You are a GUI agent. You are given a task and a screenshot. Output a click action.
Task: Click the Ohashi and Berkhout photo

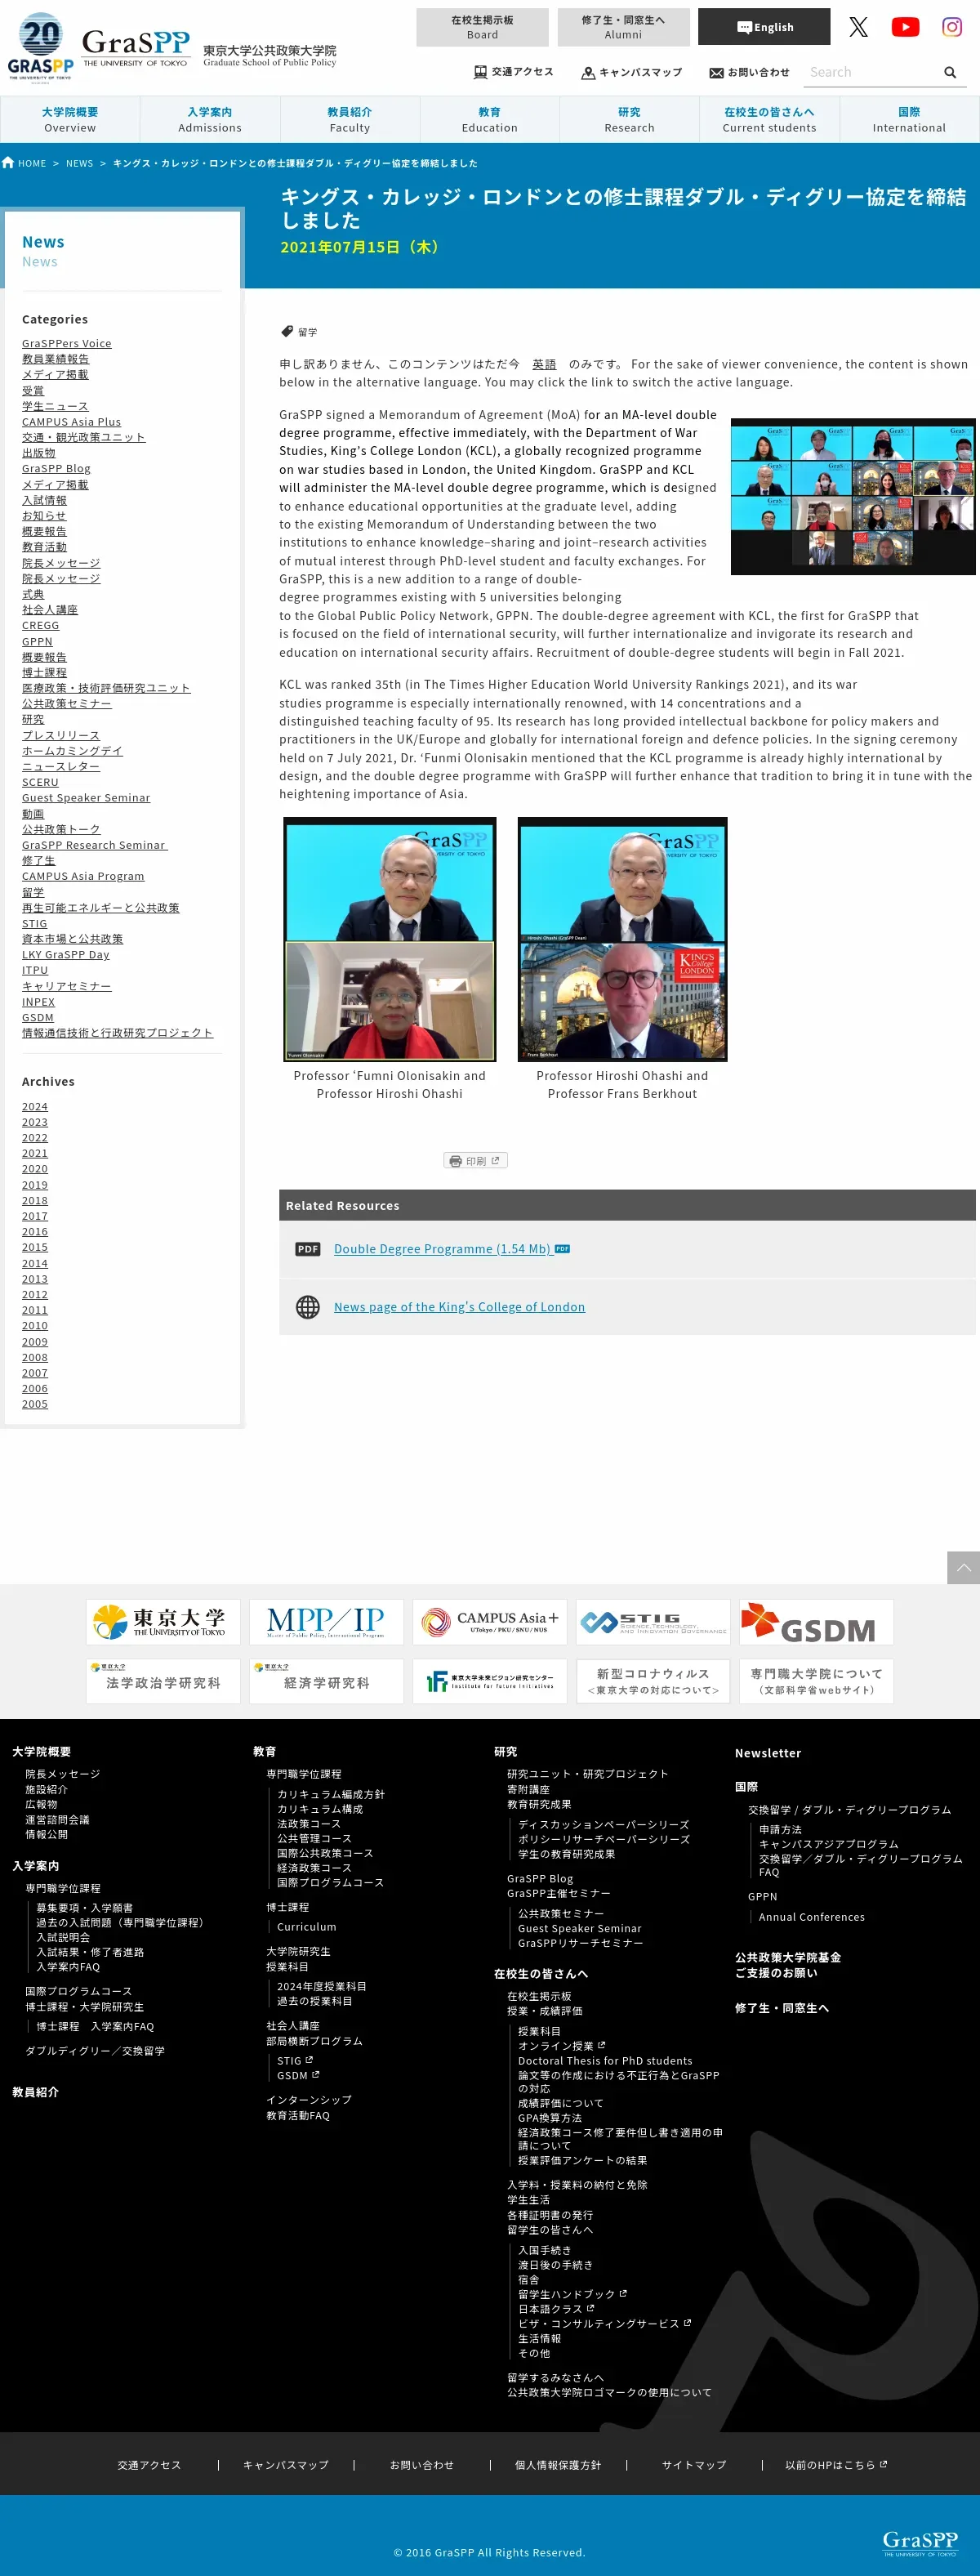coord(622,939)
